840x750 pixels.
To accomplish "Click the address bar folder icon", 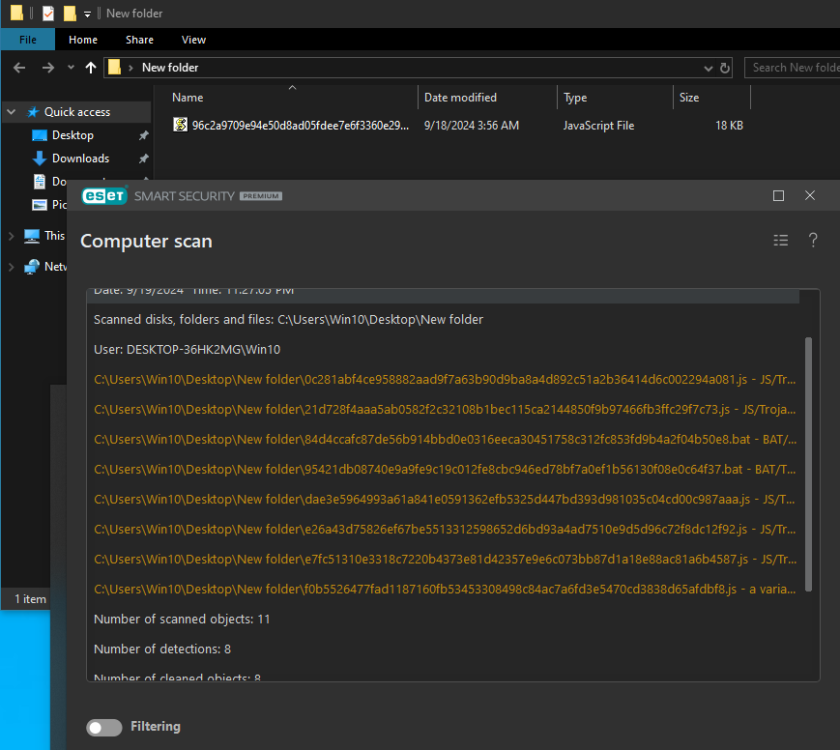I will 114,67.
